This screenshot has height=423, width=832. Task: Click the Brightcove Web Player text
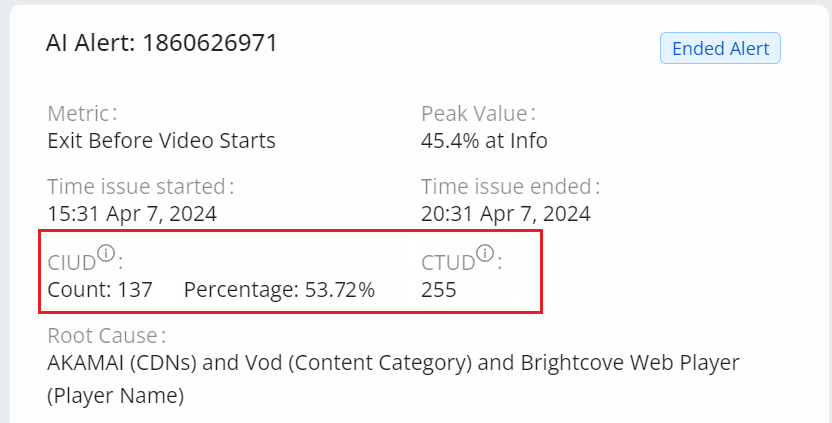click(629, 362)
